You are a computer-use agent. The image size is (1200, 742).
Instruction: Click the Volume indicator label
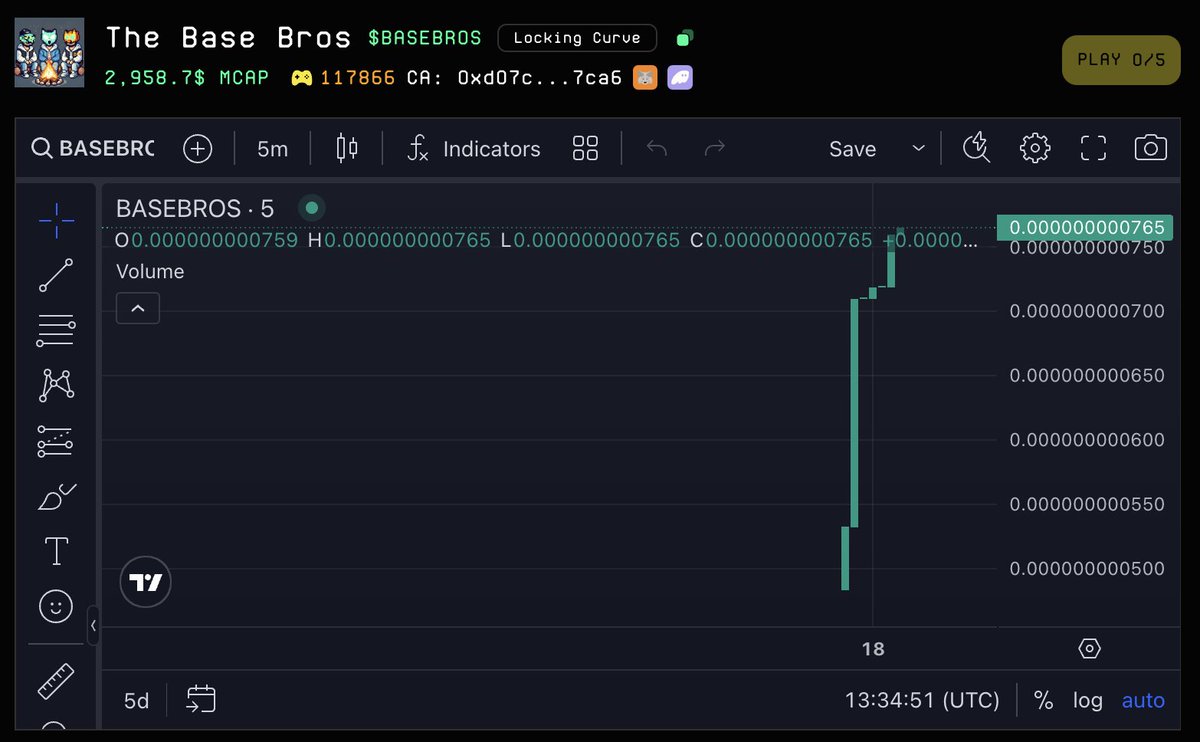150,271
